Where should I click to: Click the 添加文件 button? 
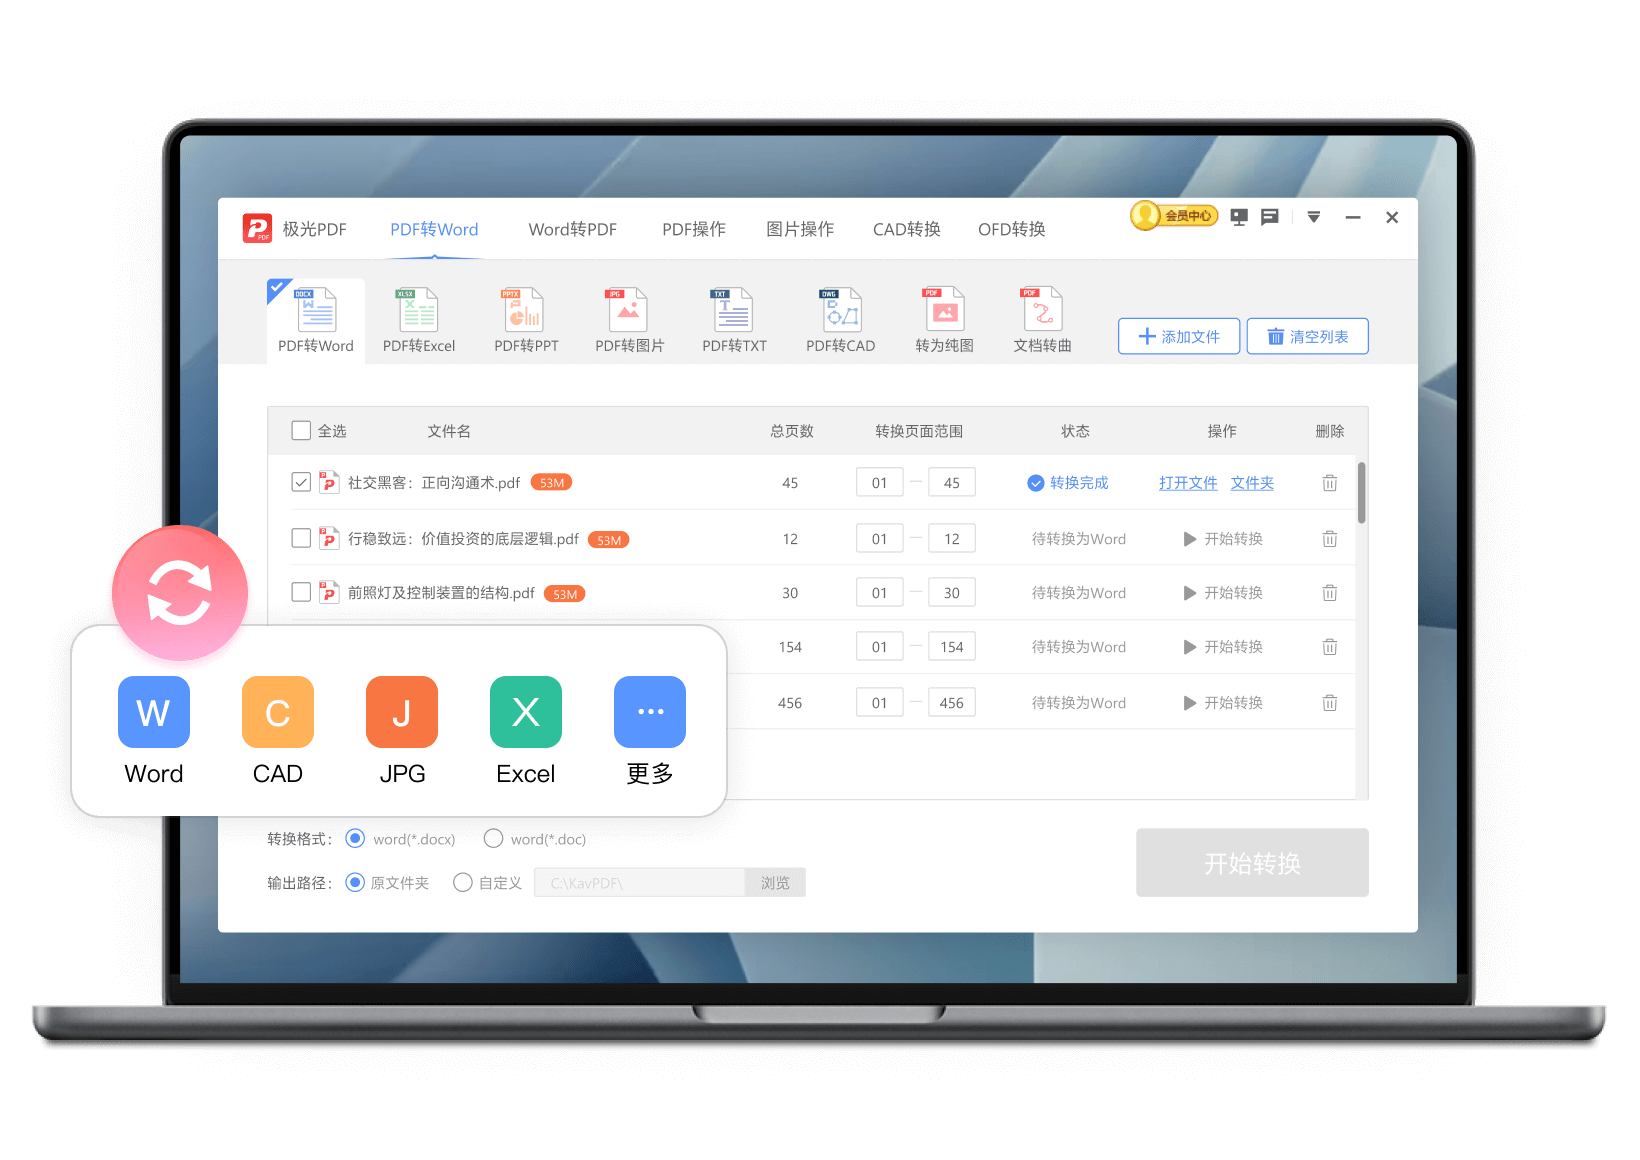tap(1178, 337)
